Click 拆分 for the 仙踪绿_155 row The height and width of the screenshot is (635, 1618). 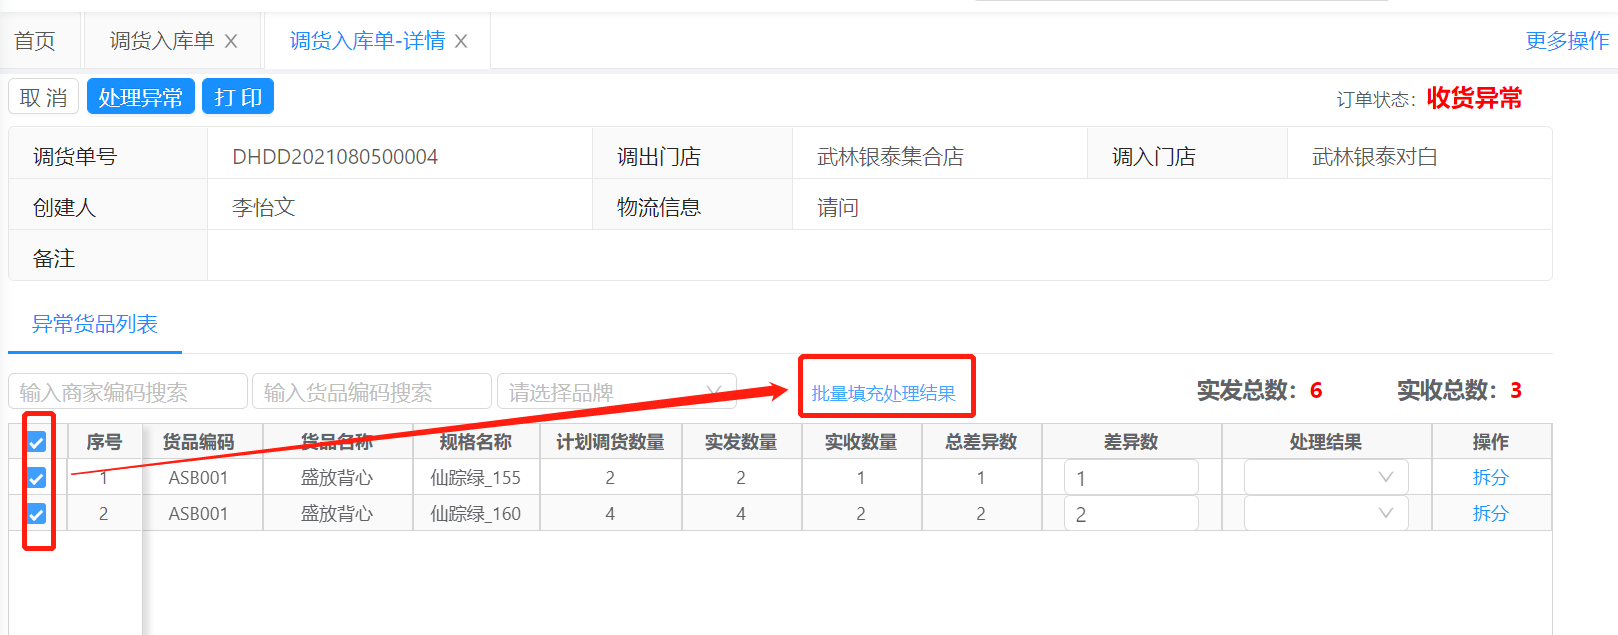[x=1490, y=478]
